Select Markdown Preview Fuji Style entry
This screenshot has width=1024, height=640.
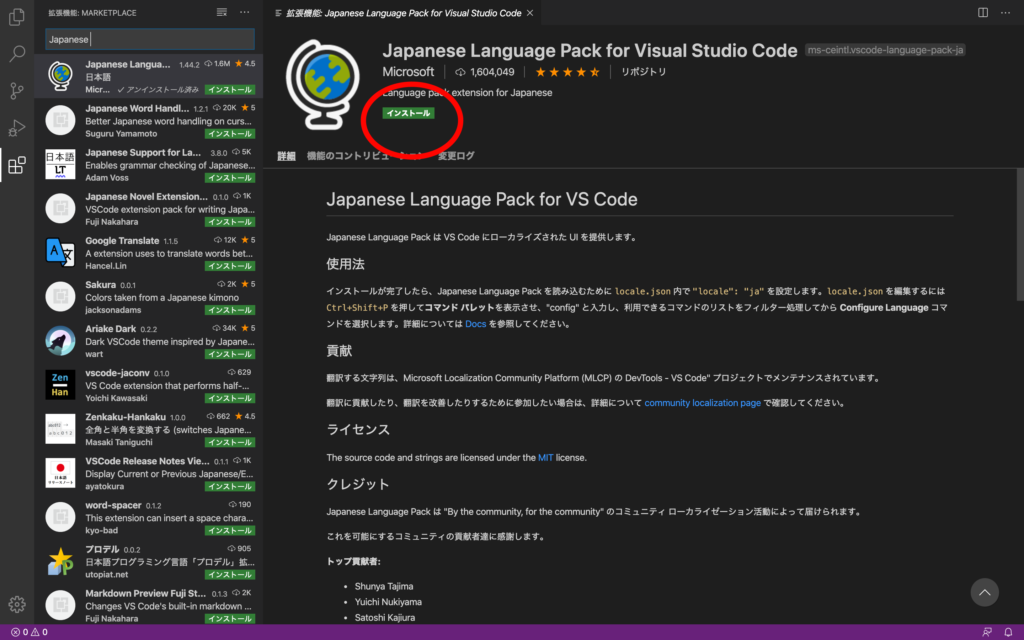coord(149,605)
